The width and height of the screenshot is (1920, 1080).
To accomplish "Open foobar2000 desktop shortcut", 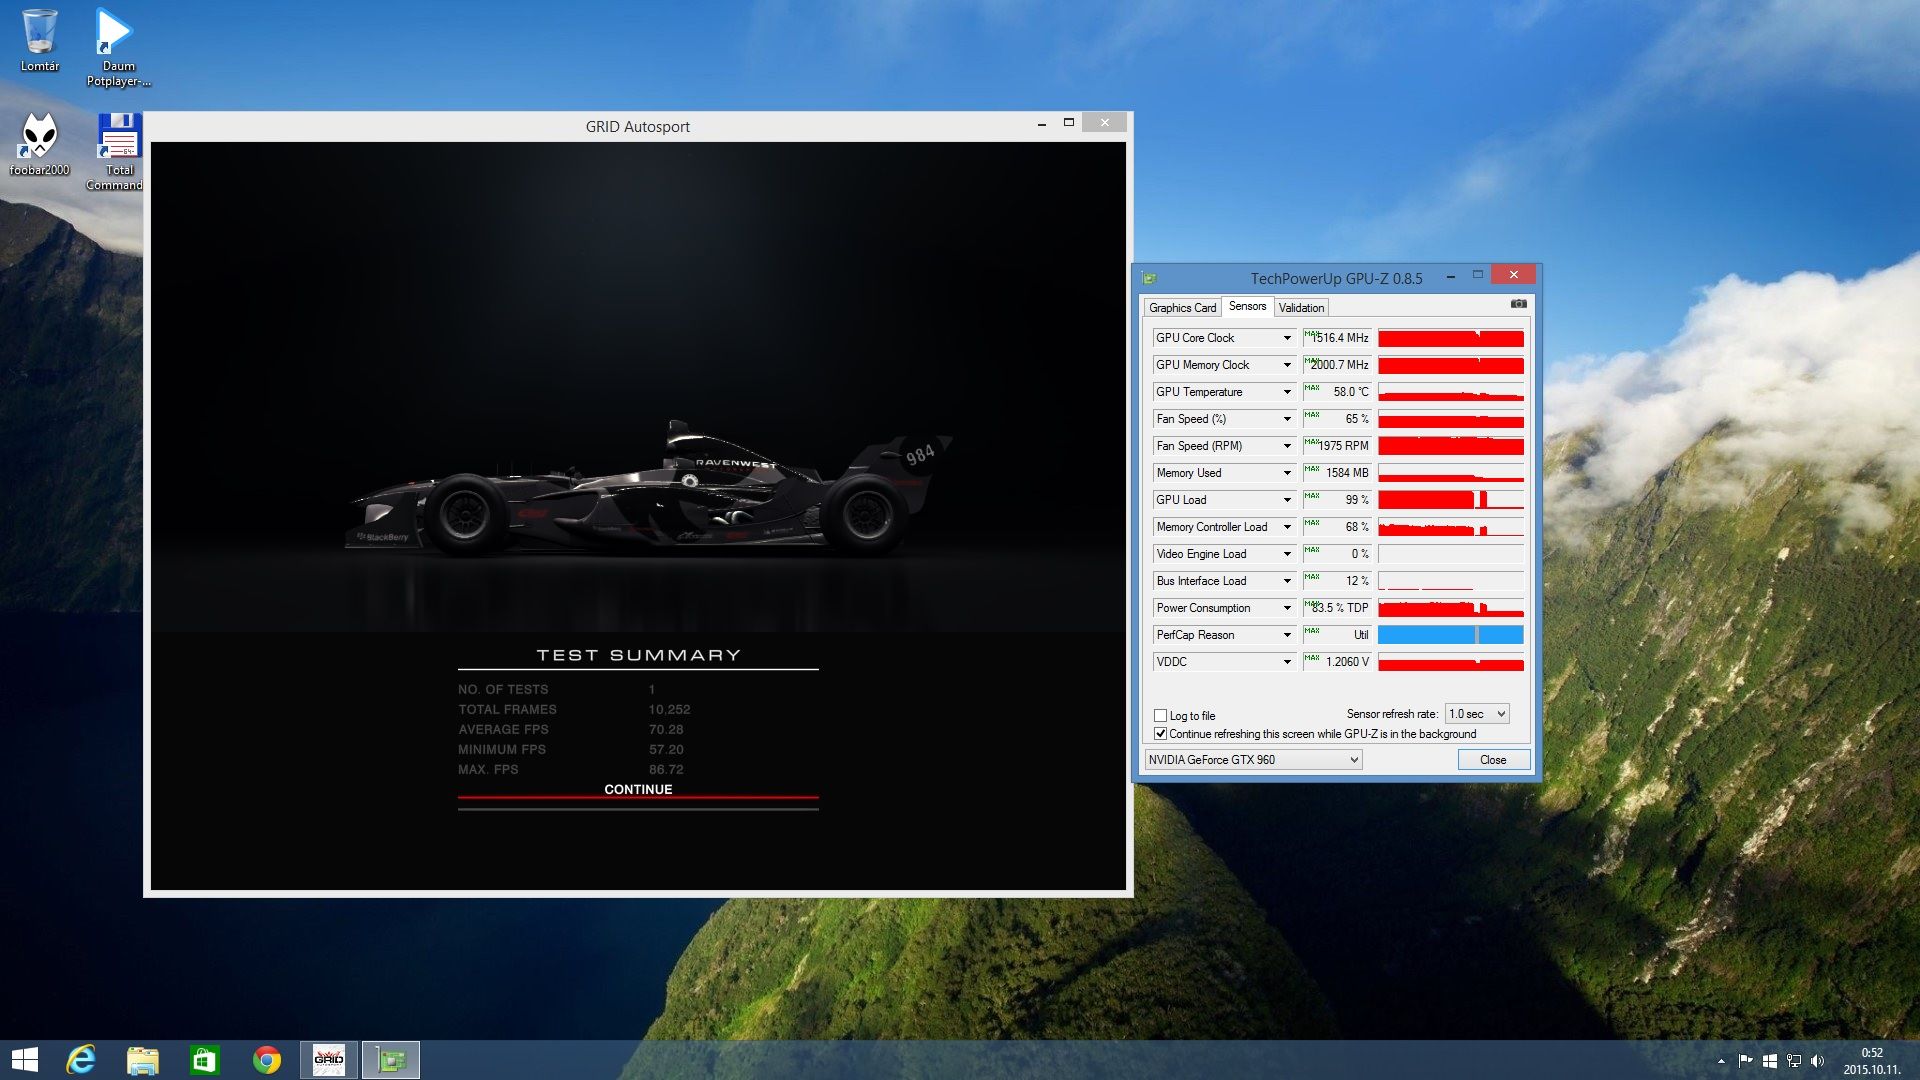I will click(x=40, y=144).
